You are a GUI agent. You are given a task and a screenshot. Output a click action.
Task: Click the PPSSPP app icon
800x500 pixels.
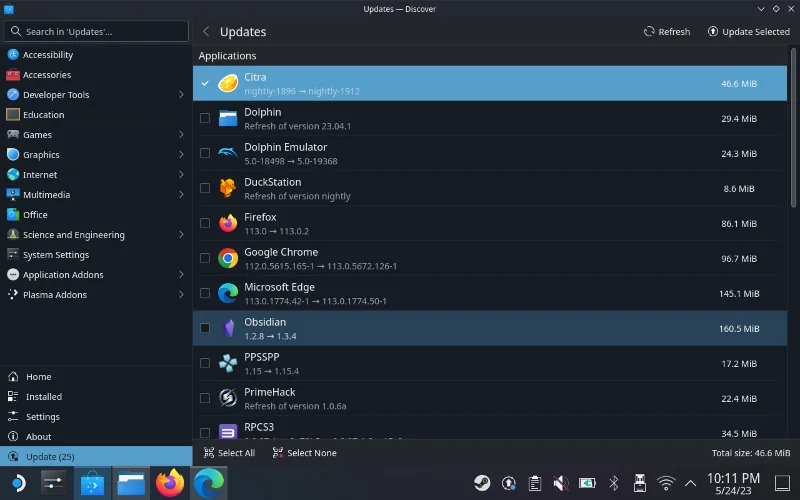pos(228,363)
